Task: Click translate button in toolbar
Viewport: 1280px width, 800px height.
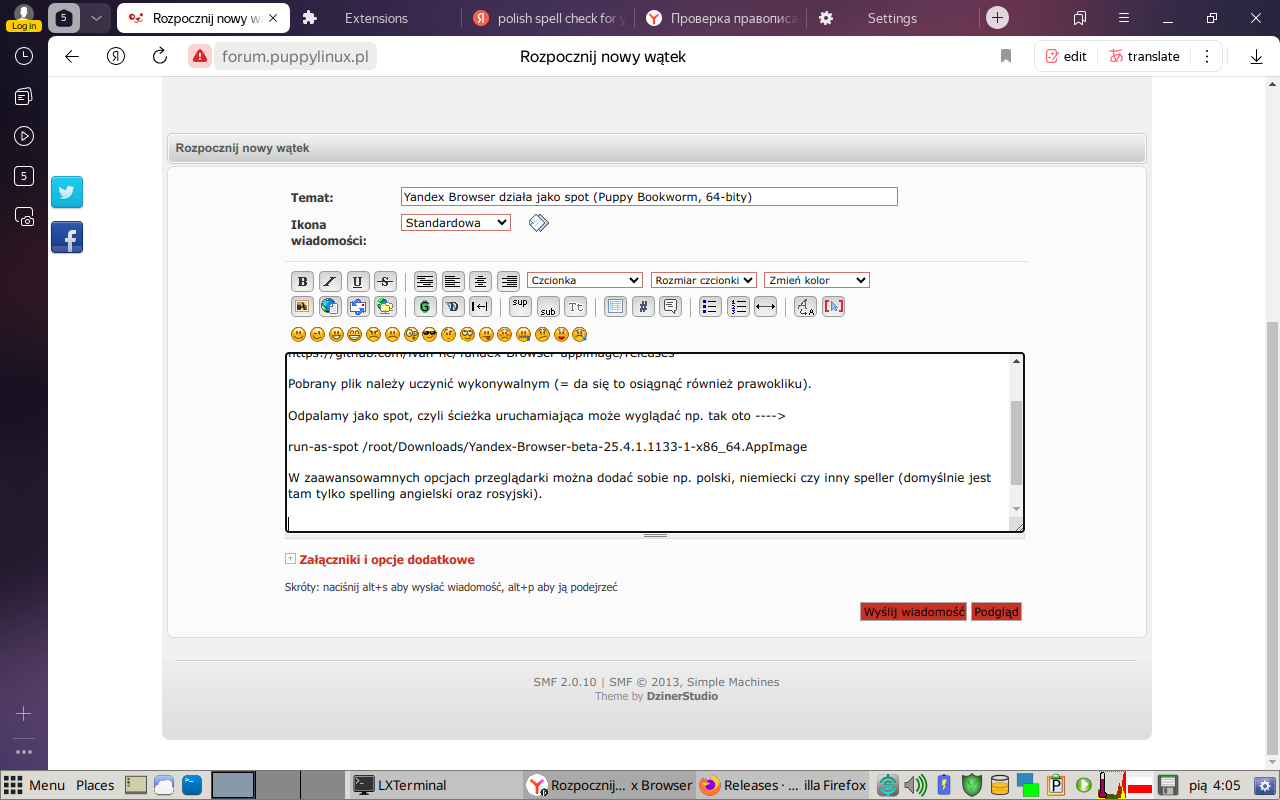Action: click(1144, 57)
